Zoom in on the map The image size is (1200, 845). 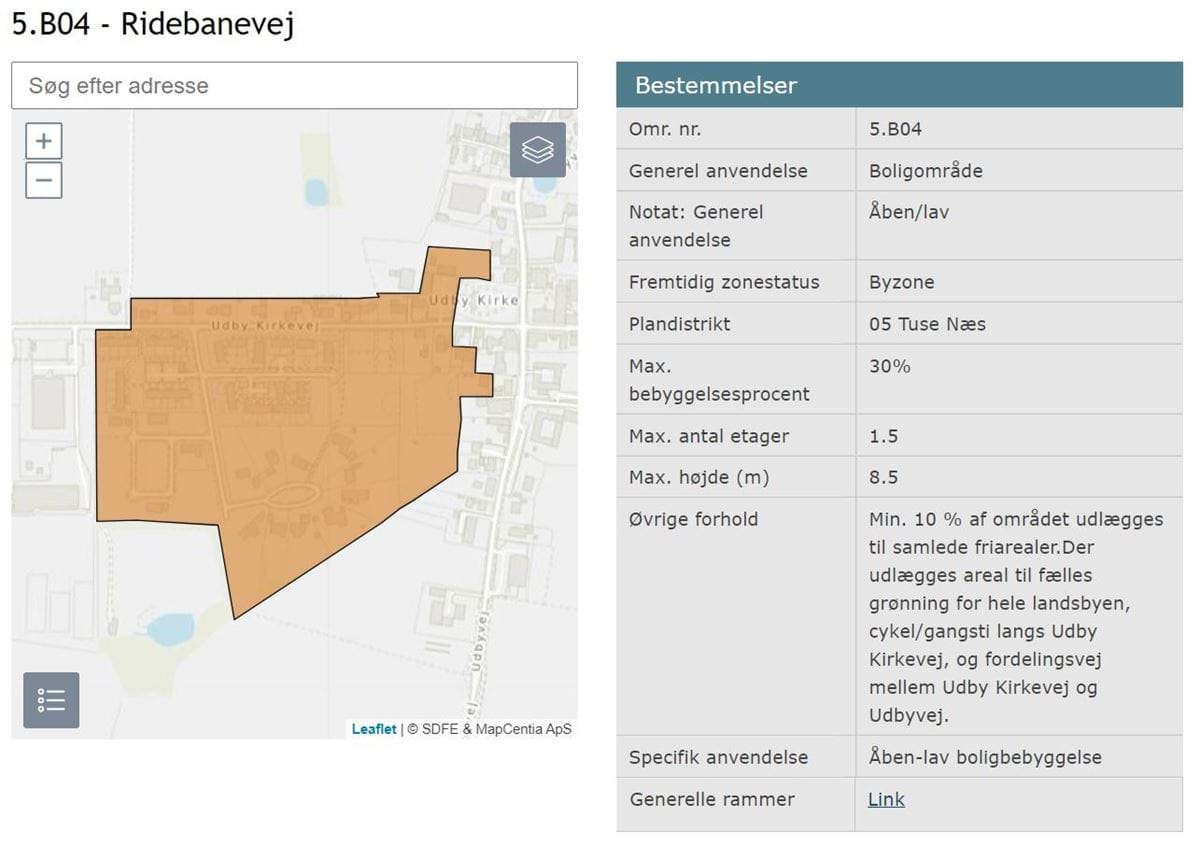point(43,141)
